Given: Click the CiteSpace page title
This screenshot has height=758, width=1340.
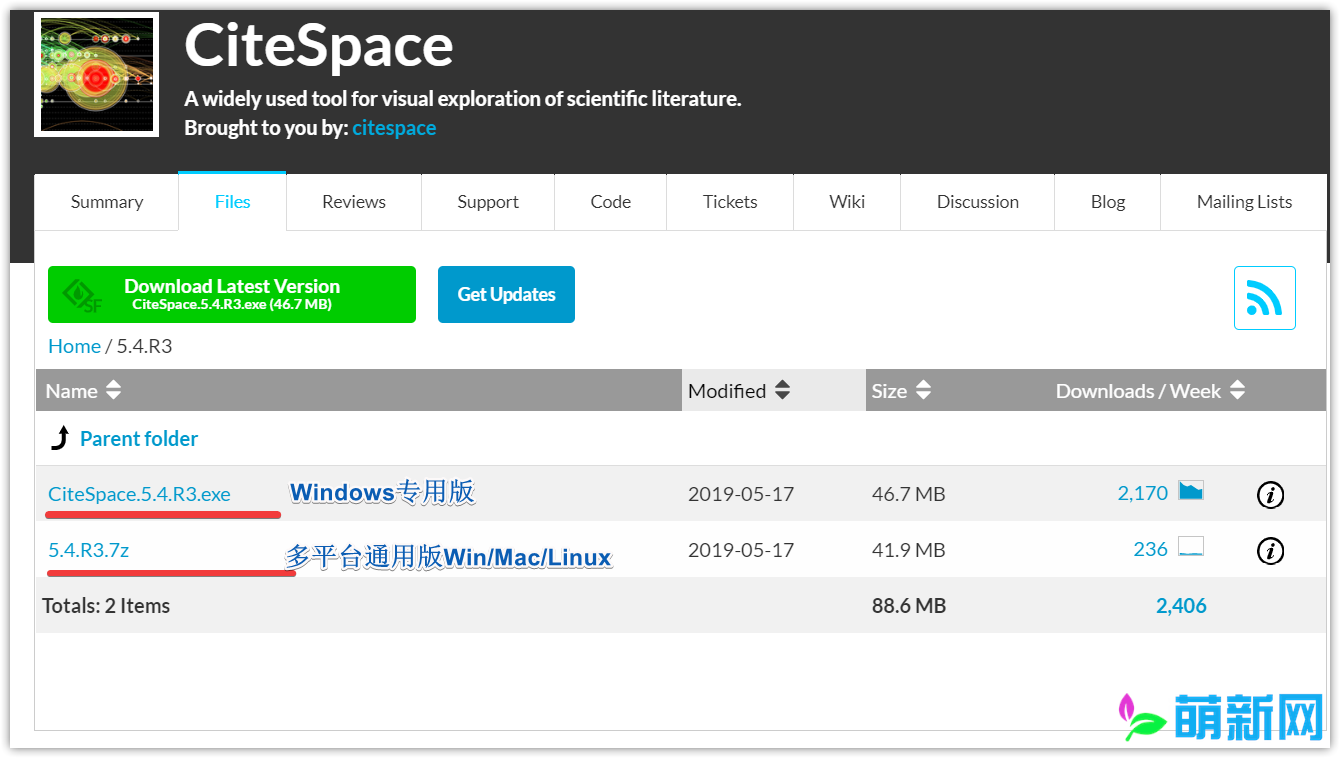Looking at the screenshot, I should (319, 45).
